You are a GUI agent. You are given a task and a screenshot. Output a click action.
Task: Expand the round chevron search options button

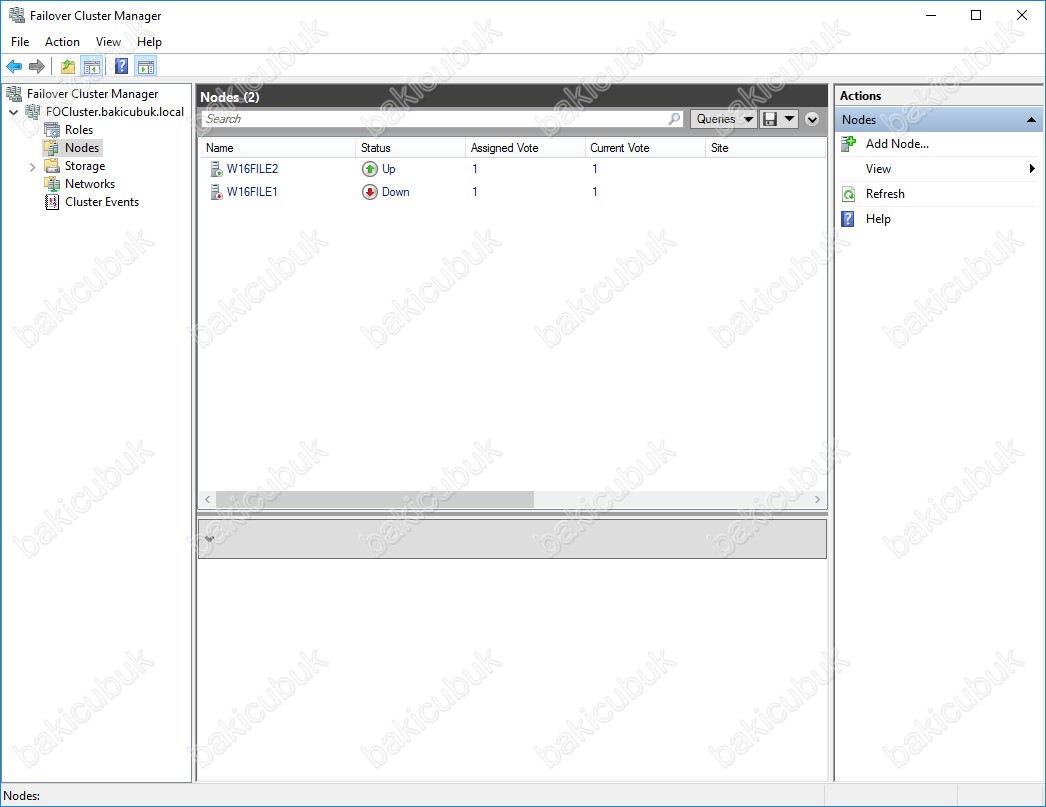click(x=812, y=119)
